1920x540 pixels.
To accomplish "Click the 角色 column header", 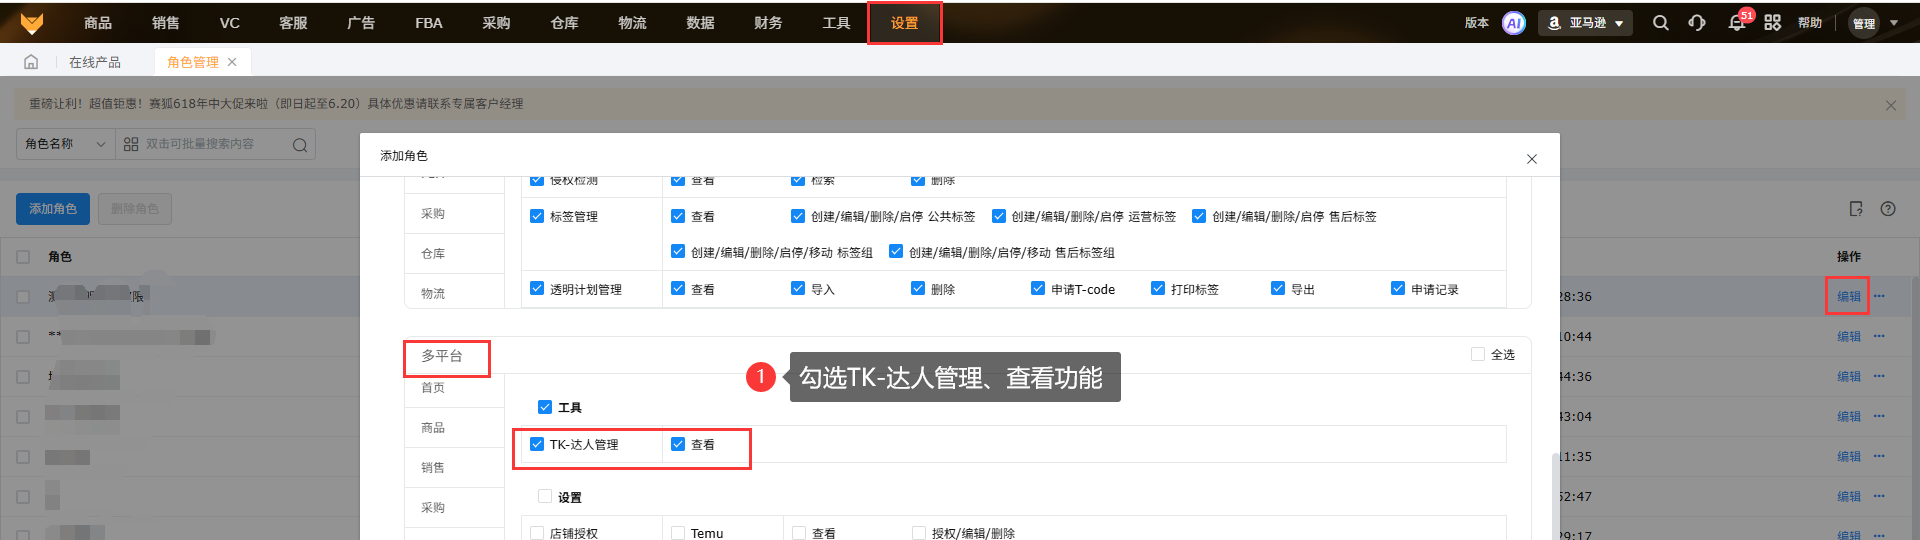I will tap(60, 257).
